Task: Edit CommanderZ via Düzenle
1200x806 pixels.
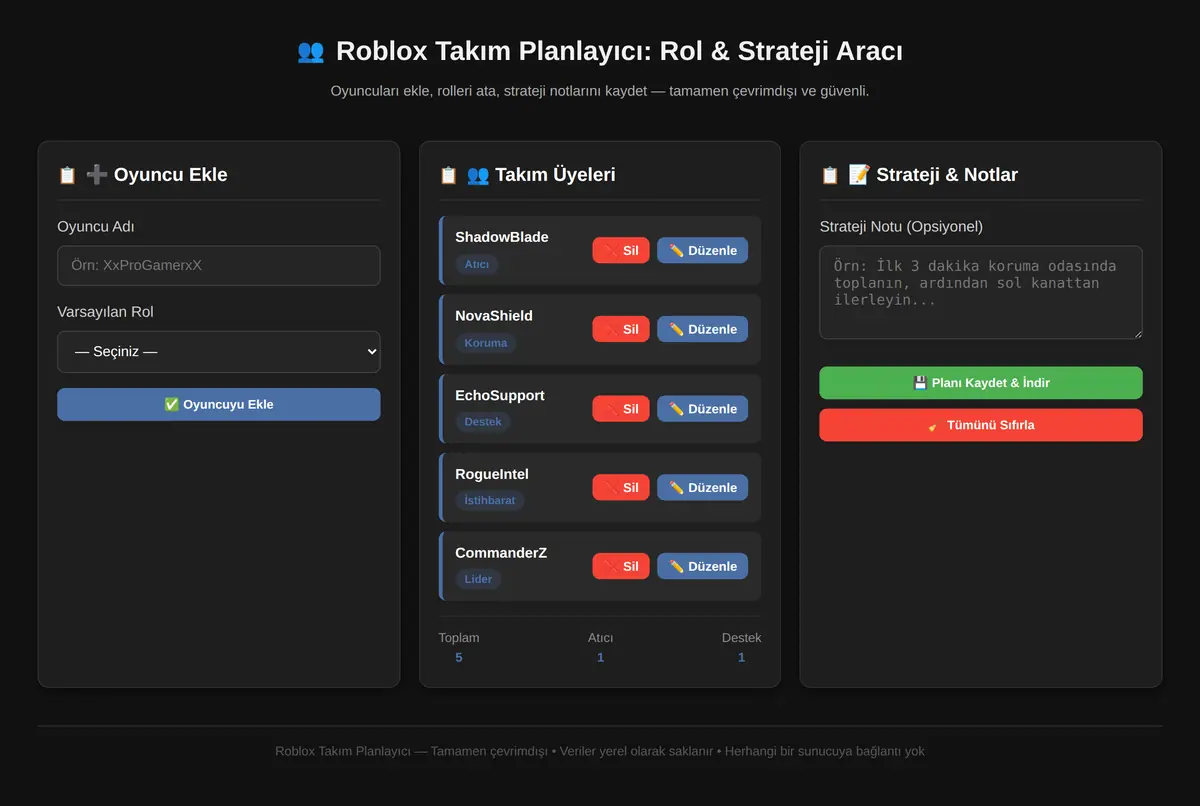Action: tap(702, 566)
